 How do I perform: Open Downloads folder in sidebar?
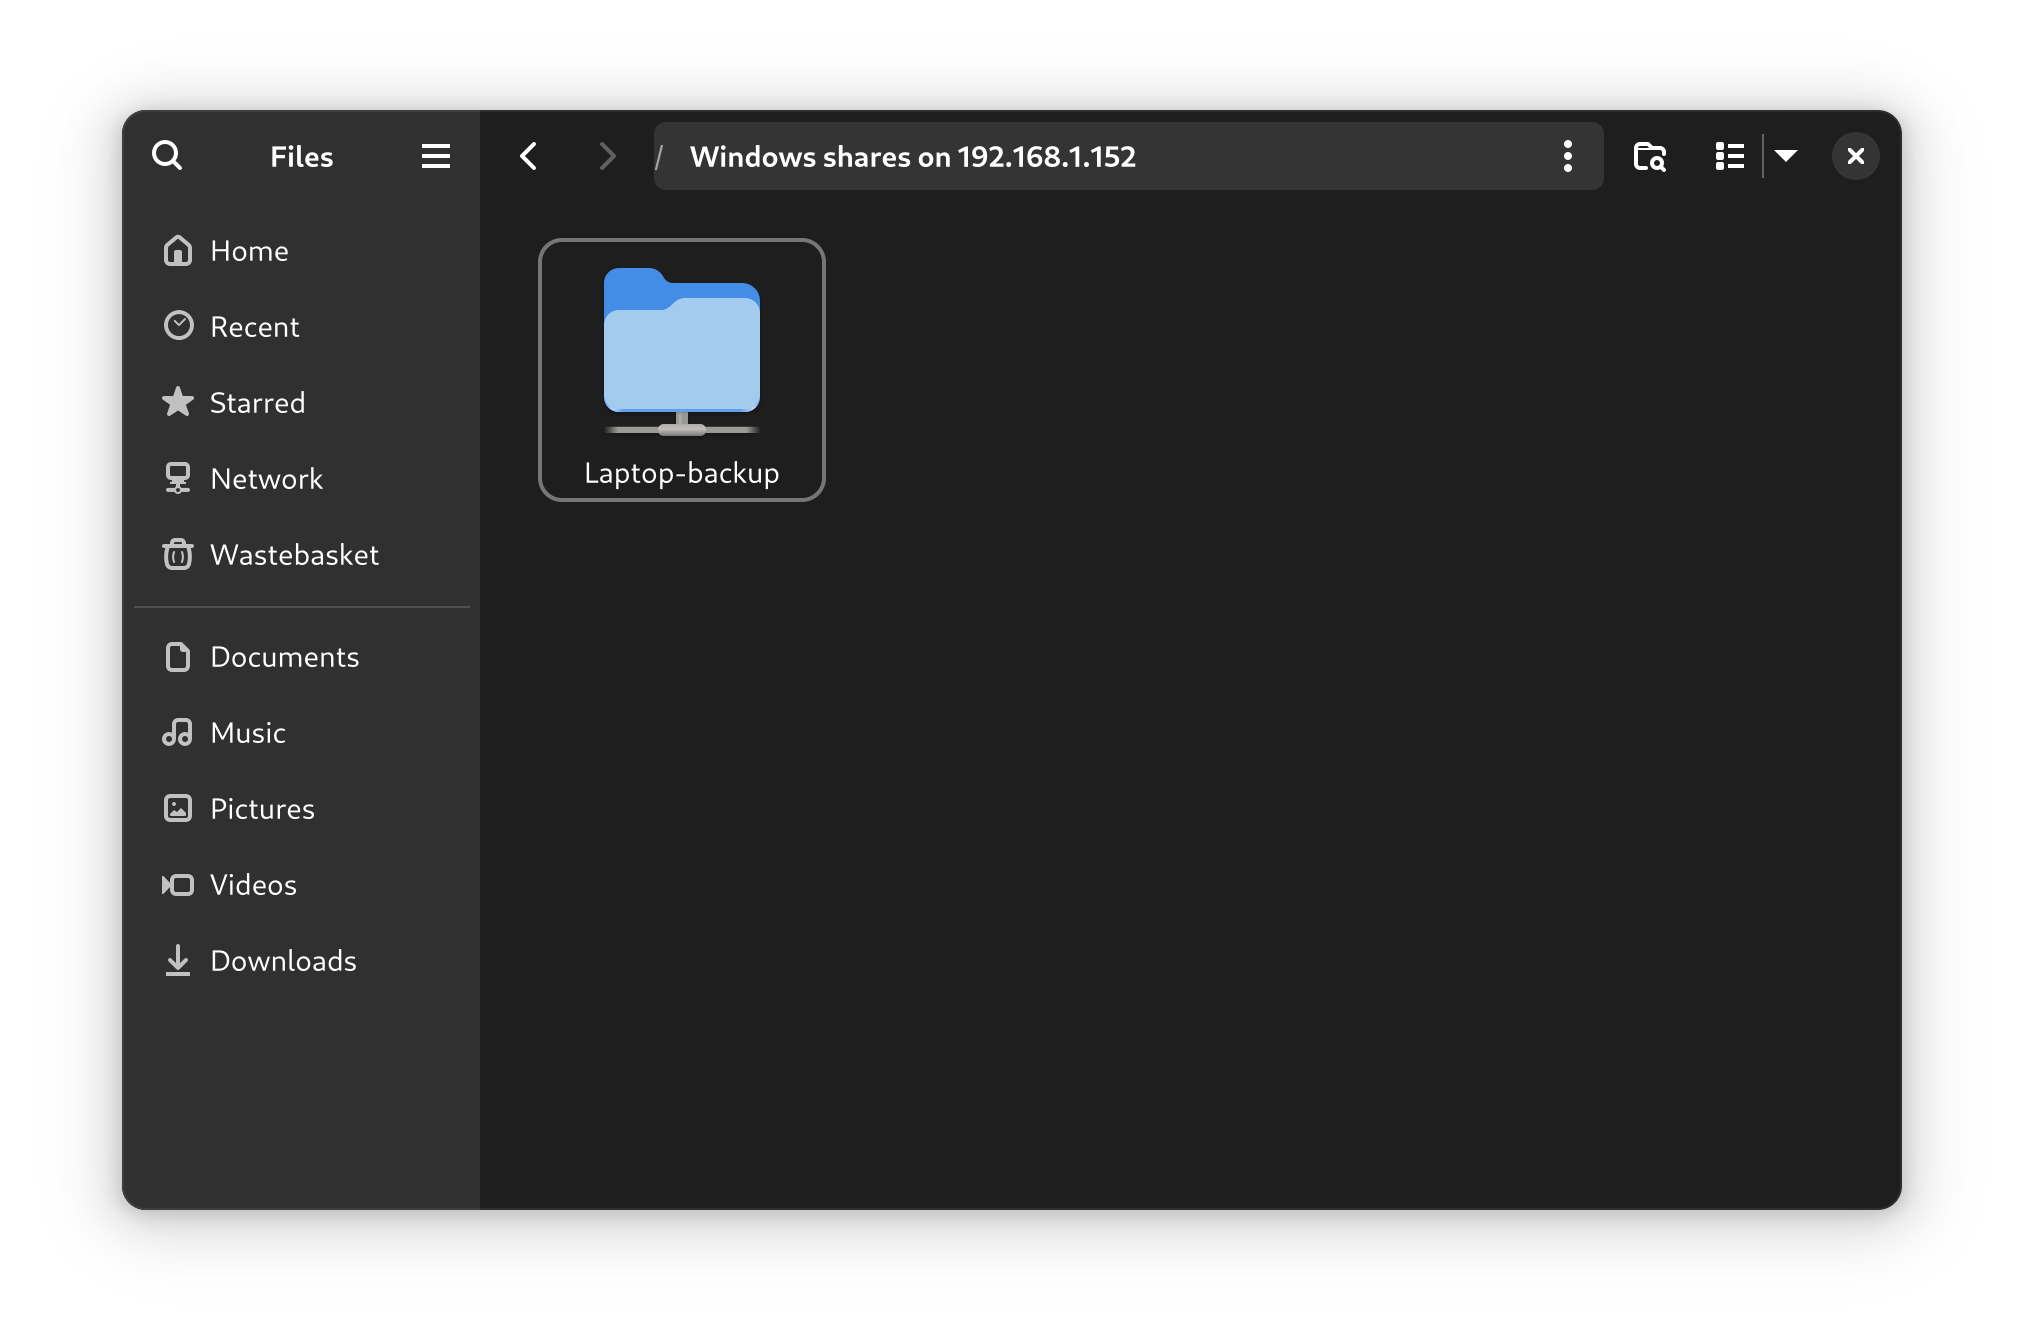pos(302,961)
